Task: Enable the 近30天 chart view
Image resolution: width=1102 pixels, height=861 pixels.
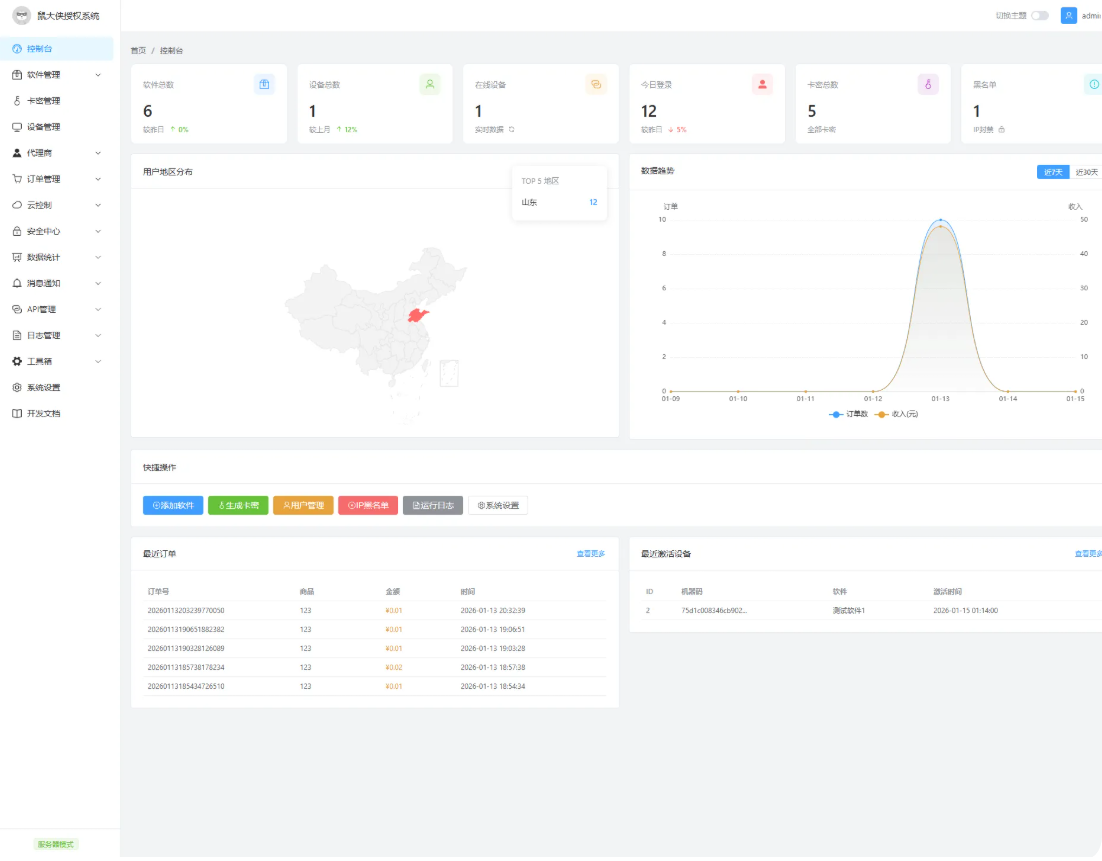Action: pyautogui.click(x=1087, y=171)
